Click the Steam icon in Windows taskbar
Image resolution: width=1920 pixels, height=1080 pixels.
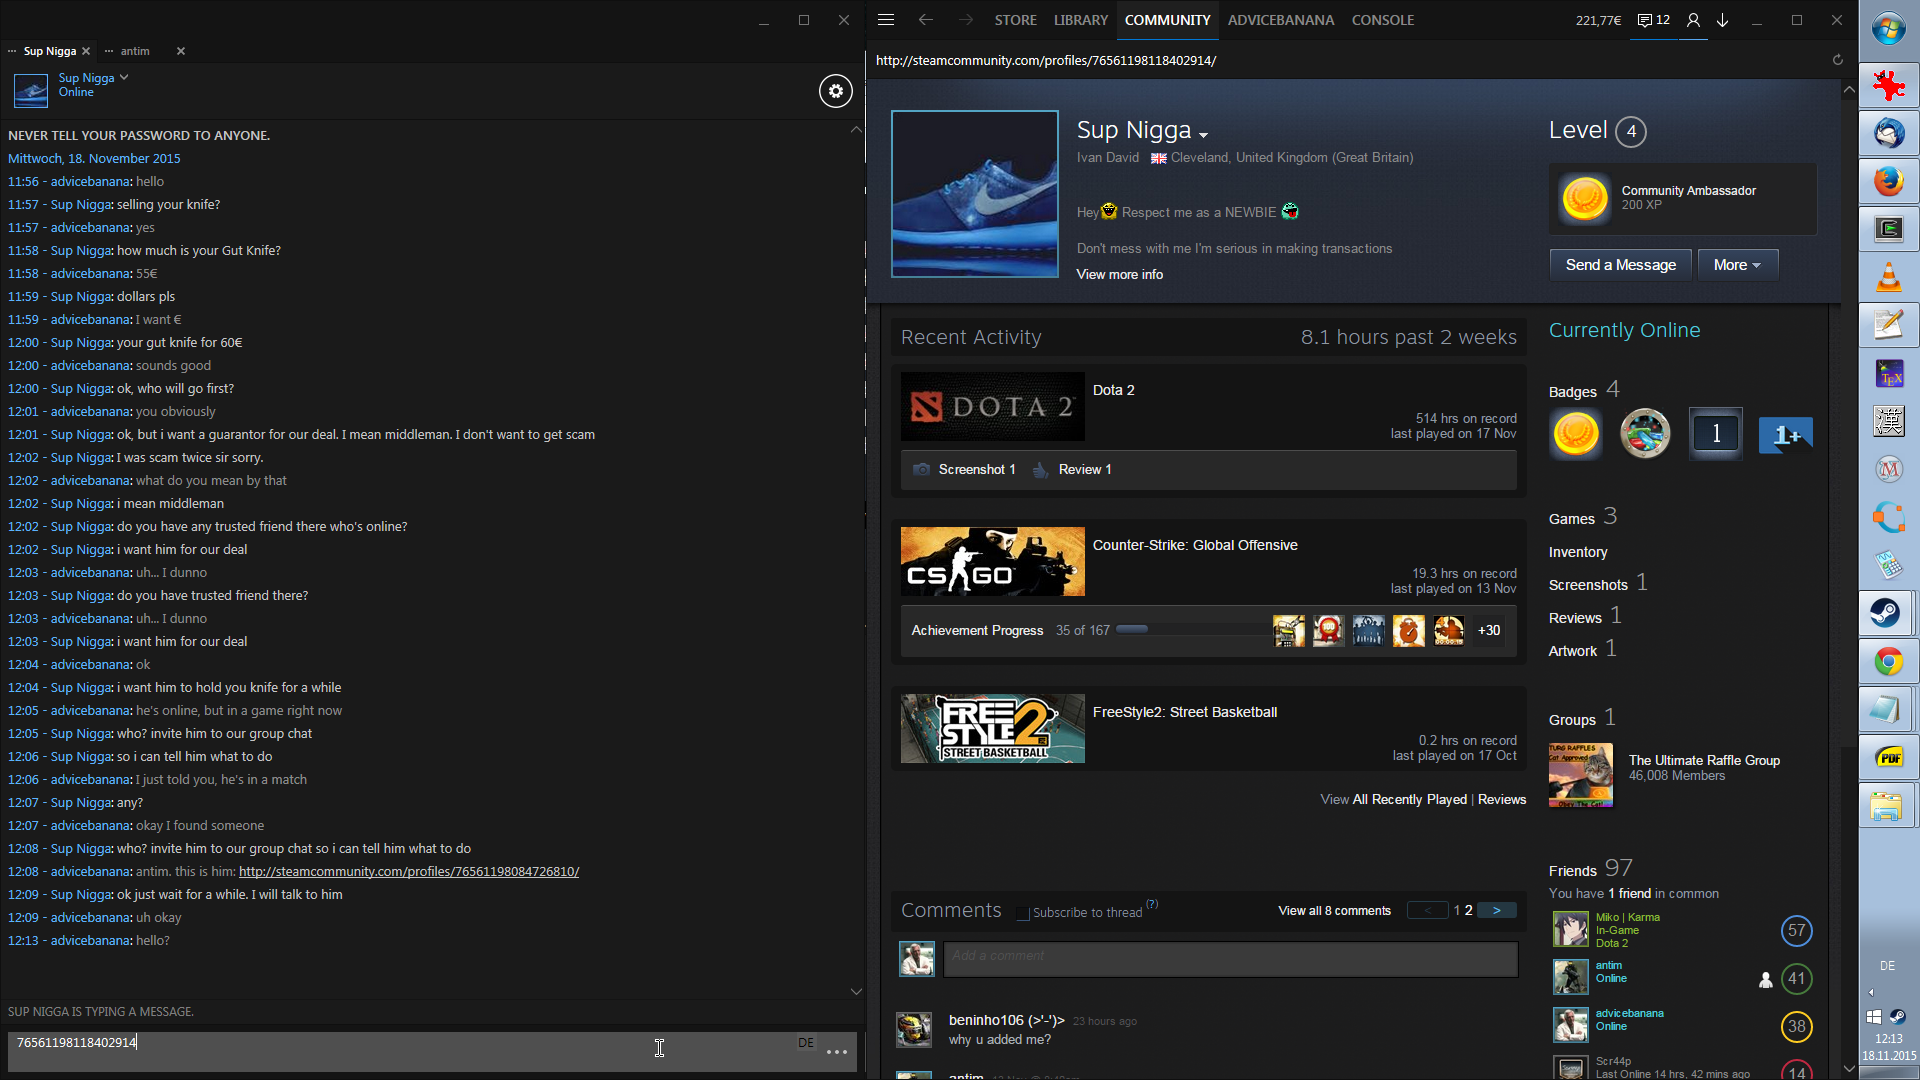(x=1888, y=613)
